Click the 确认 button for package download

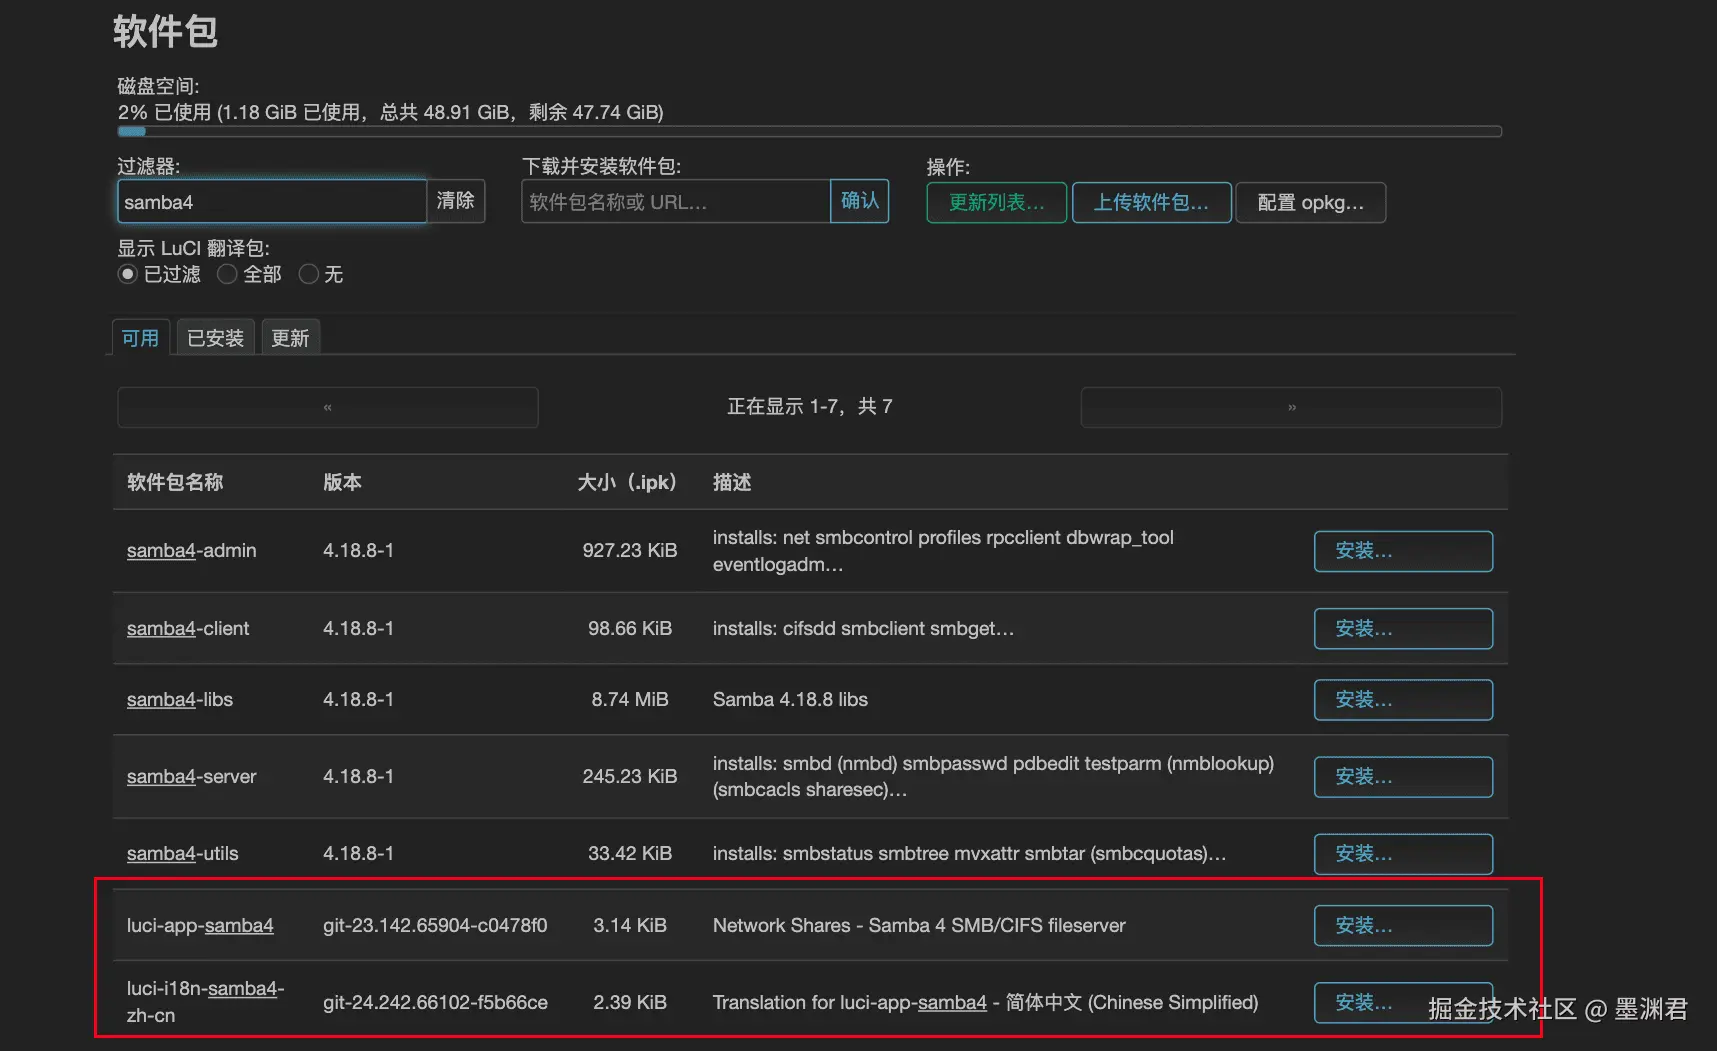860,201
